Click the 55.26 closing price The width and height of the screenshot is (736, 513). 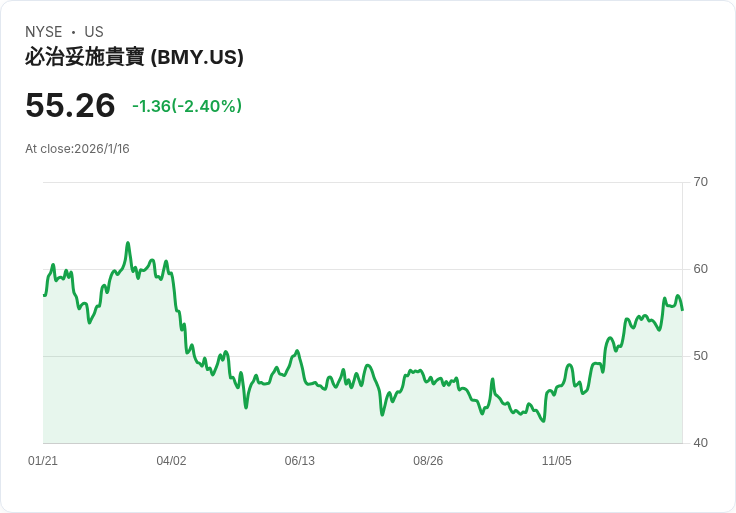tap(70, 105)
